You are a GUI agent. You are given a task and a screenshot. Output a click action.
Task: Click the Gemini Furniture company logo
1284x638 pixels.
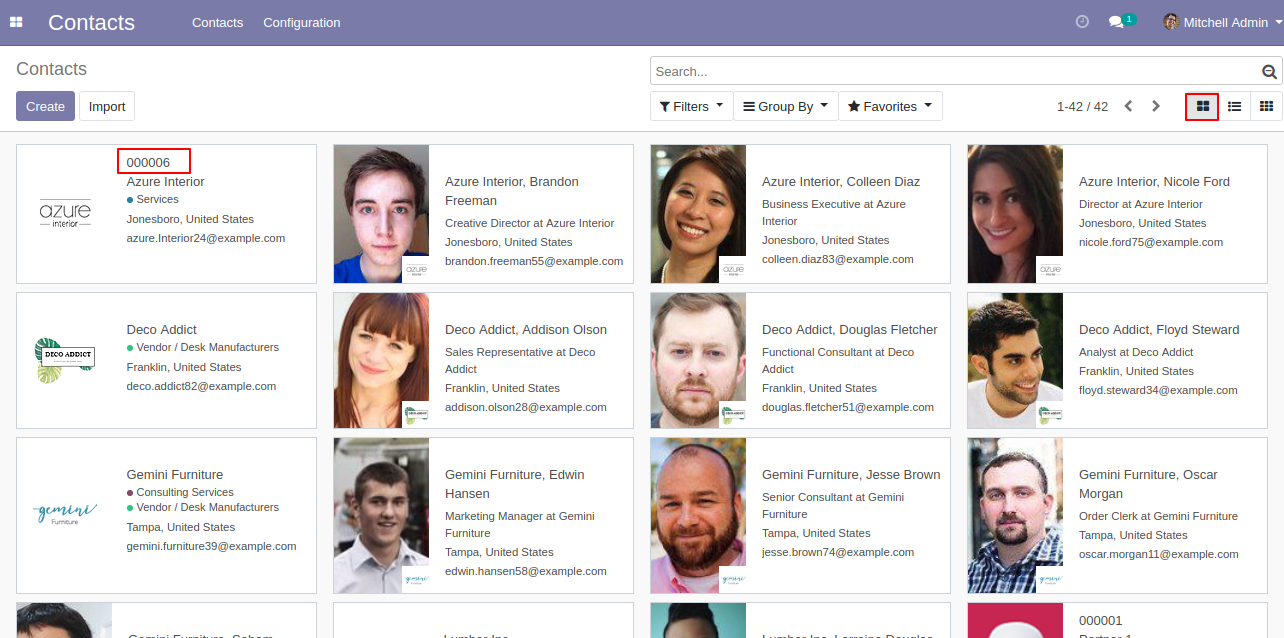[x=65, y=514]
